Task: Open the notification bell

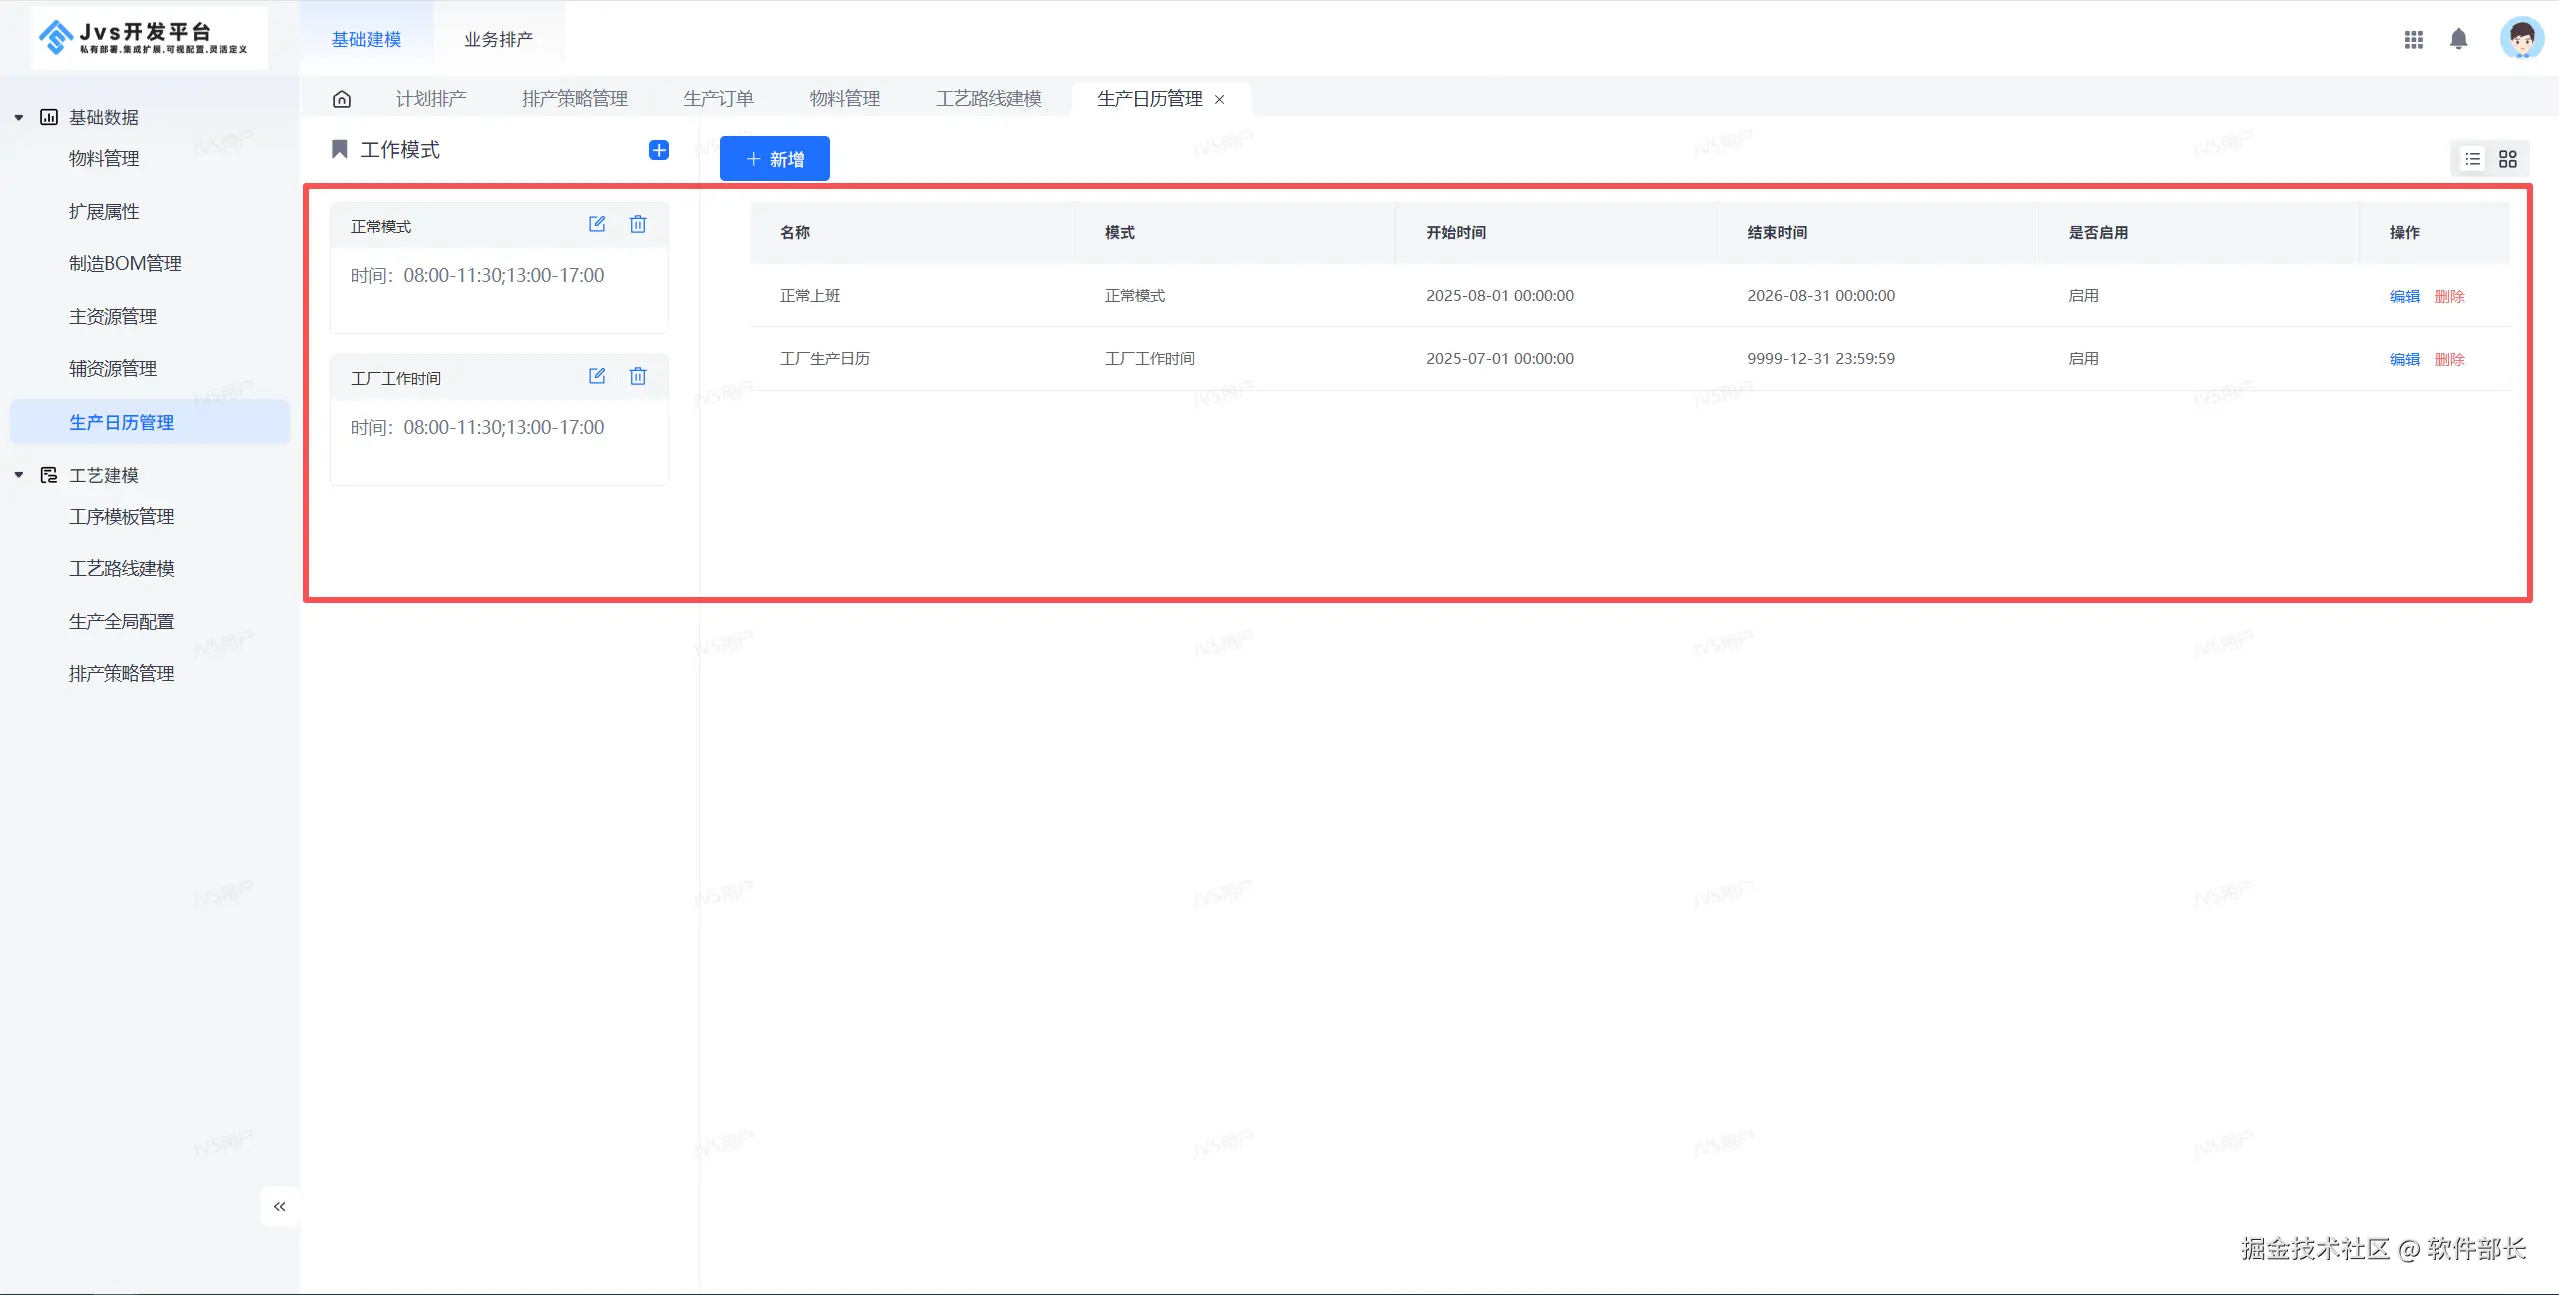Action: click(x=2458, y=39)
